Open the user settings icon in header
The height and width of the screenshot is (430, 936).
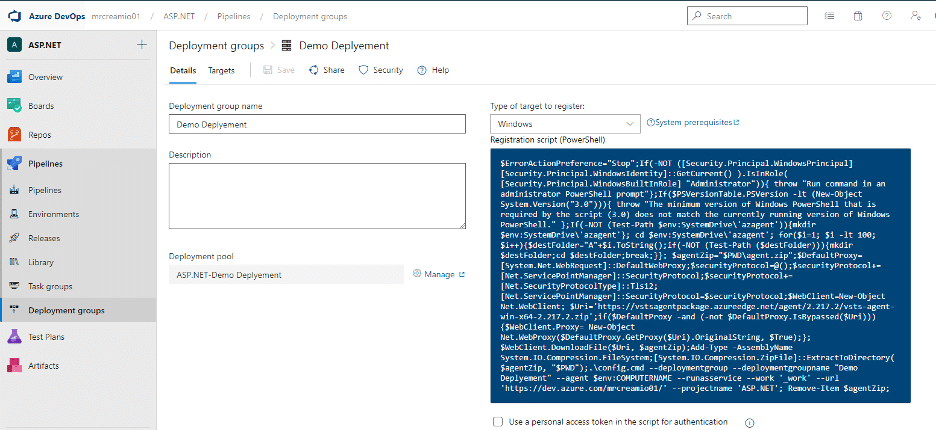[x=916, y=16]
